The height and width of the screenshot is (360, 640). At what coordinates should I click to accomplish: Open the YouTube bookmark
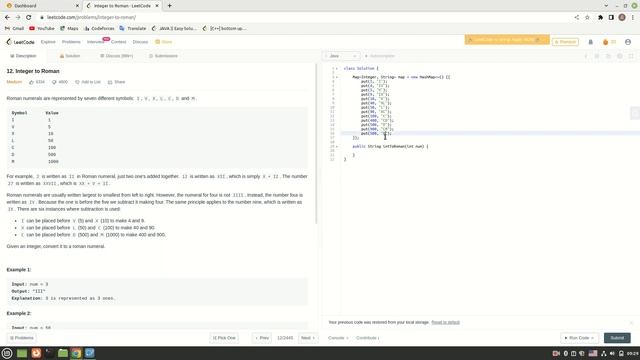(42, 29)
